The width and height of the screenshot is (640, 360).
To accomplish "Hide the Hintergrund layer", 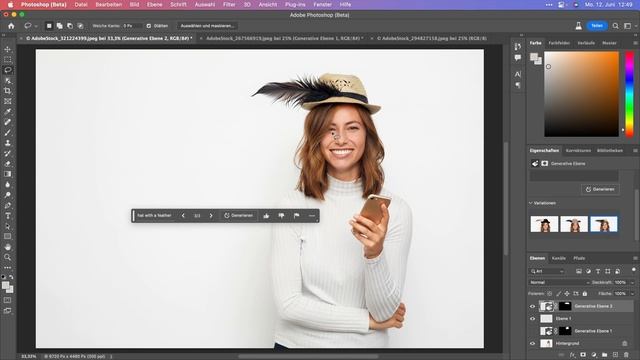I will click(x=532, y=344).
